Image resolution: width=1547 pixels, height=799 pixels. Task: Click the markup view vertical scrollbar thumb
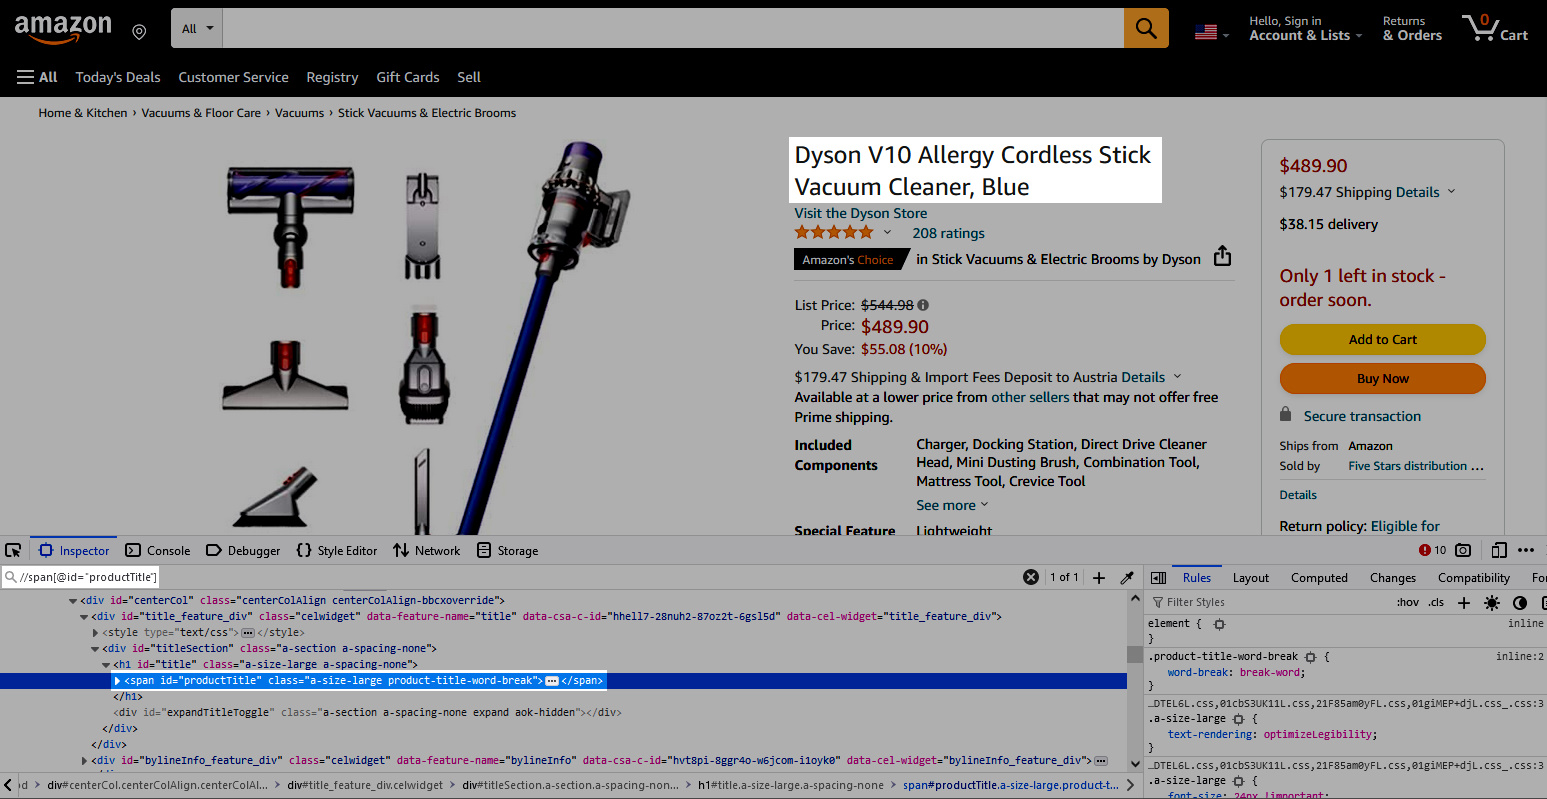pyautogui.click(x=1135, y=655)
